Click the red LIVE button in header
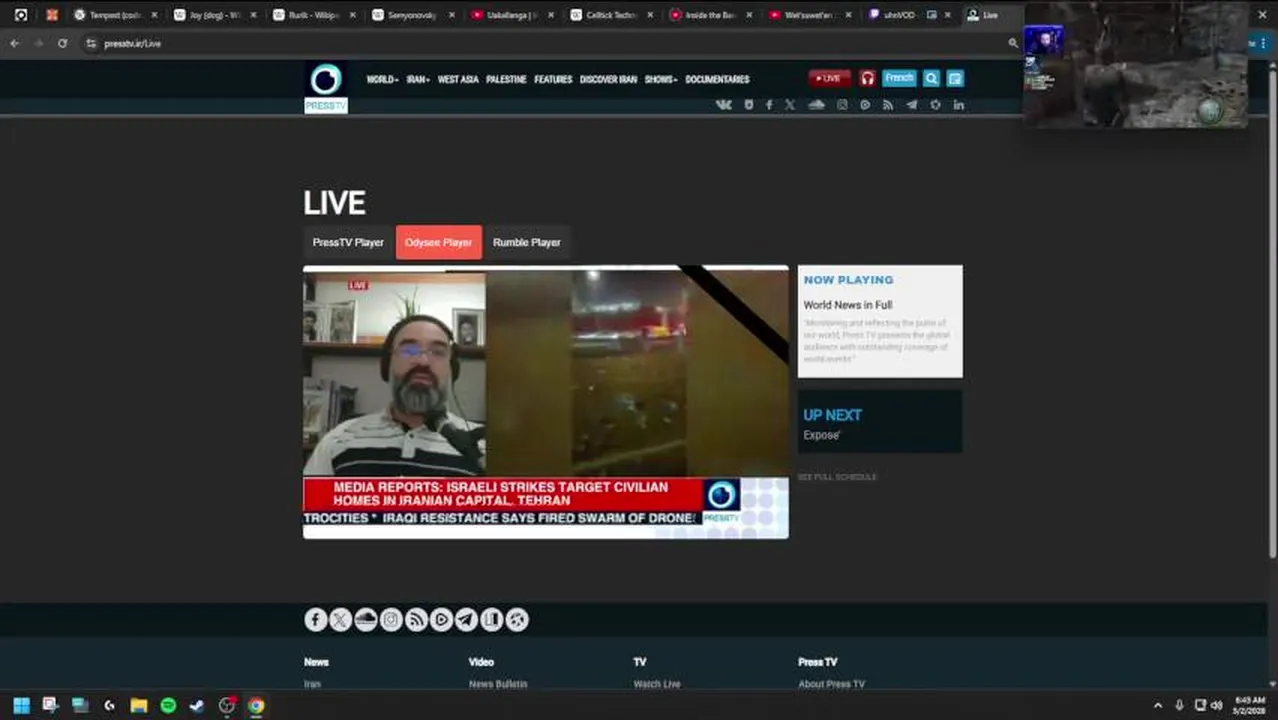 point(830,78)
